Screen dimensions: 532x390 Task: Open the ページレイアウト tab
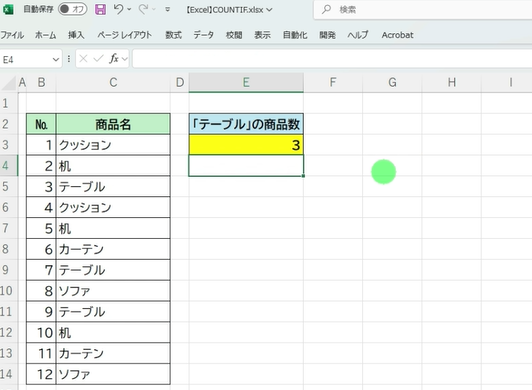tap(125, 35)
